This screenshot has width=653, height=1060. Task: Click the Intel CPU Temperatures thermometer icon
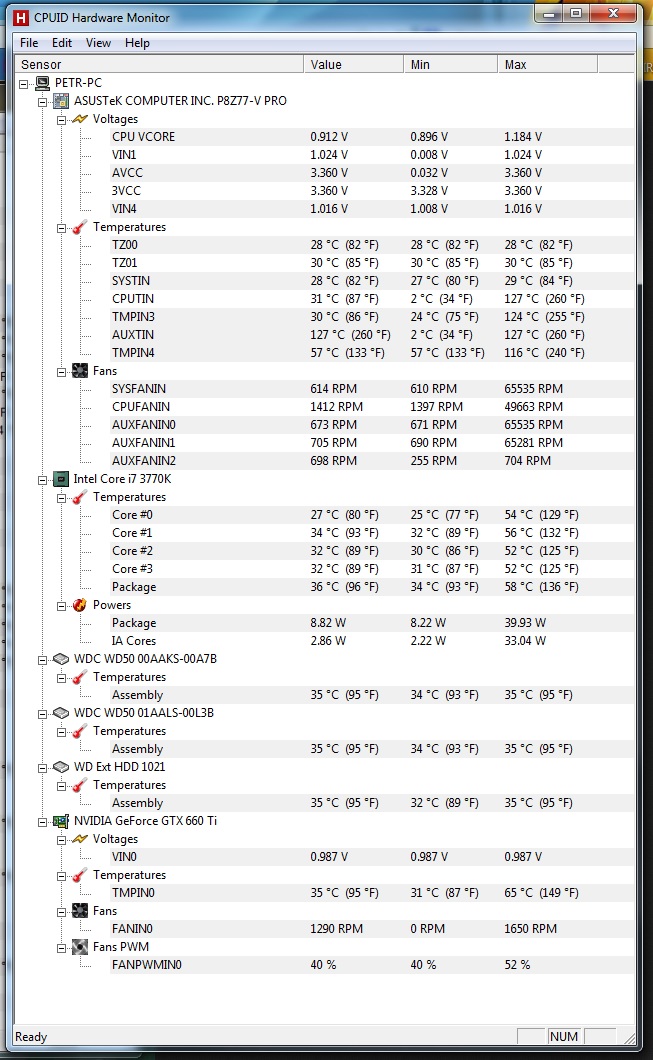(x=80, y=498)
